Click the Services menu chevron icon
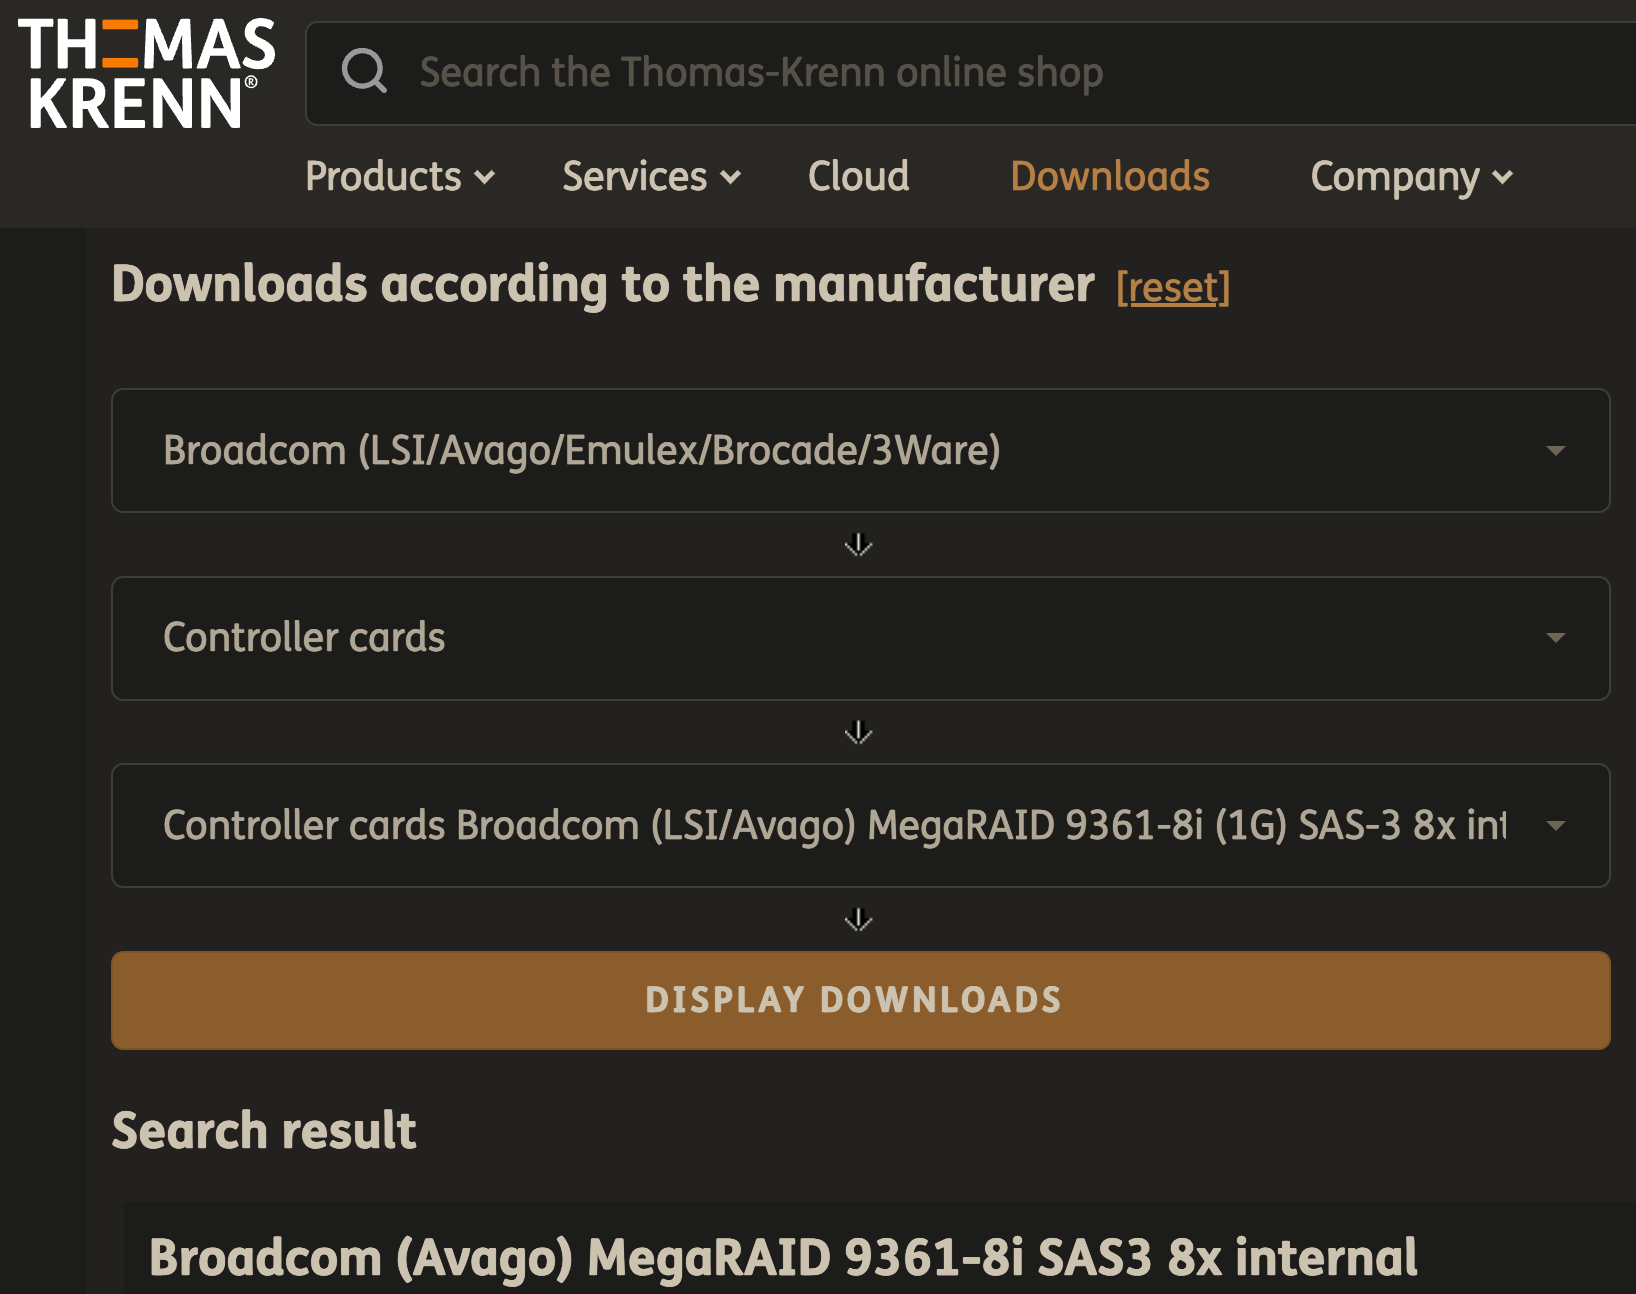 (x=731, y=178)
